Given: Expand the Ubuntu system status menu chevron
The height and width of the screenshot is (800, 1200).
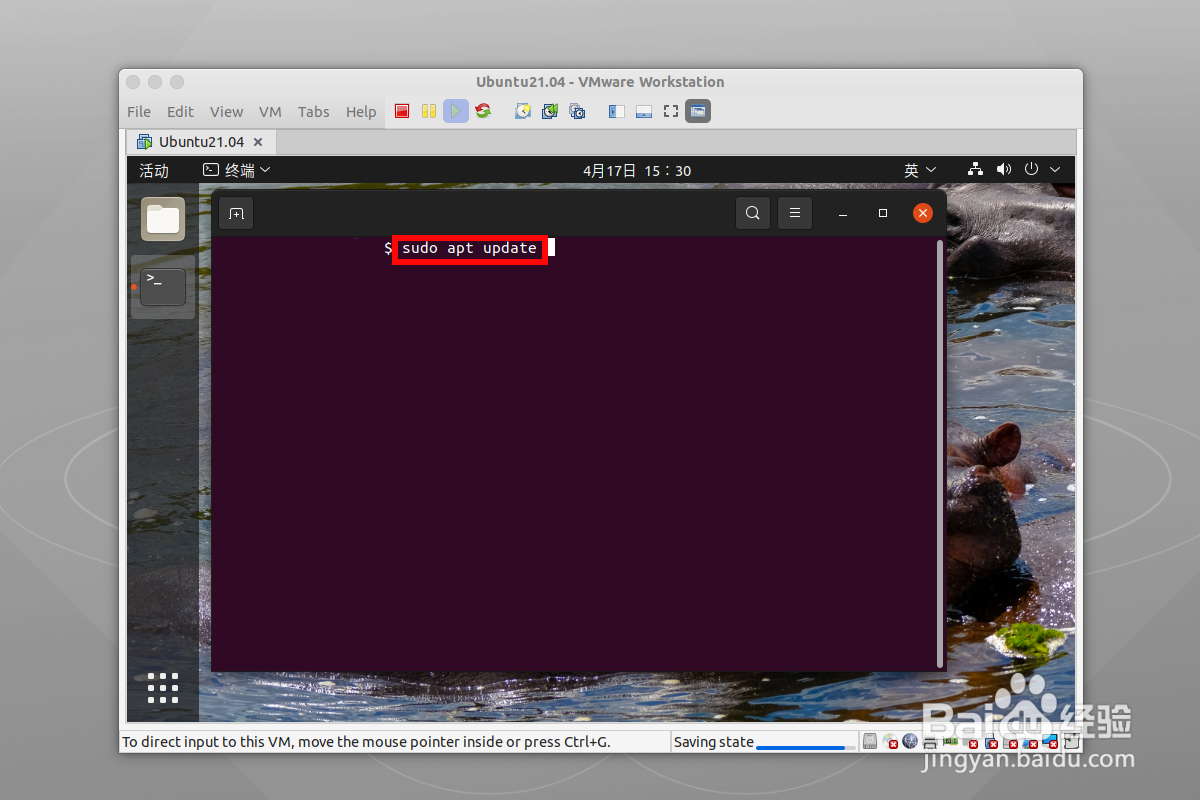Looking at the screenshot, I should [x=1055, y=169].
